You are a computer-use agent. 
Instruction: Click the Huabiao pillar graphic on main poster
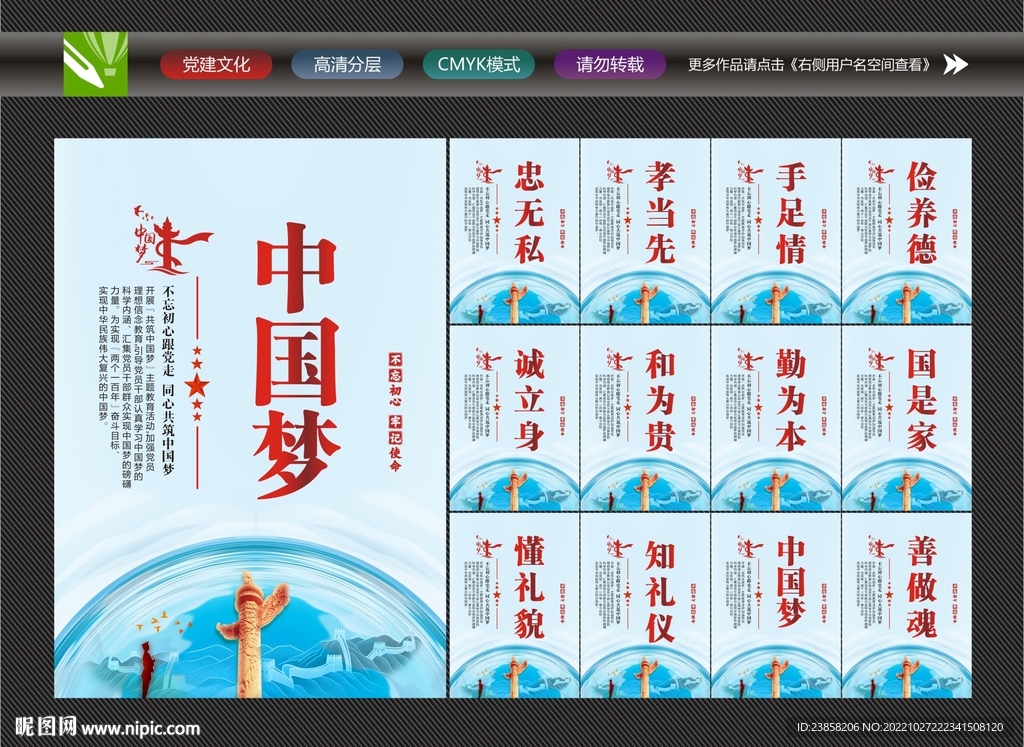click(250, 630)
